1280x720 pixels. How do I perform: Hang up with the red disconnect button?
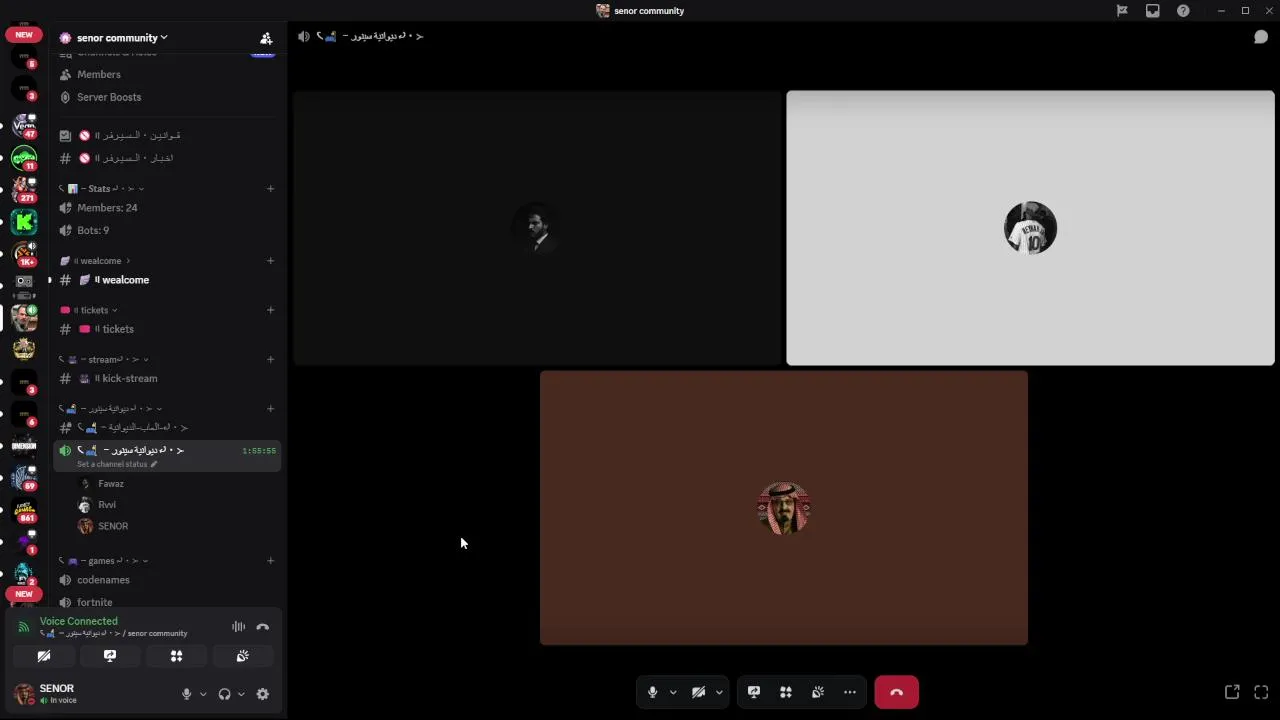pyautogui.click(x=897, y=692)
